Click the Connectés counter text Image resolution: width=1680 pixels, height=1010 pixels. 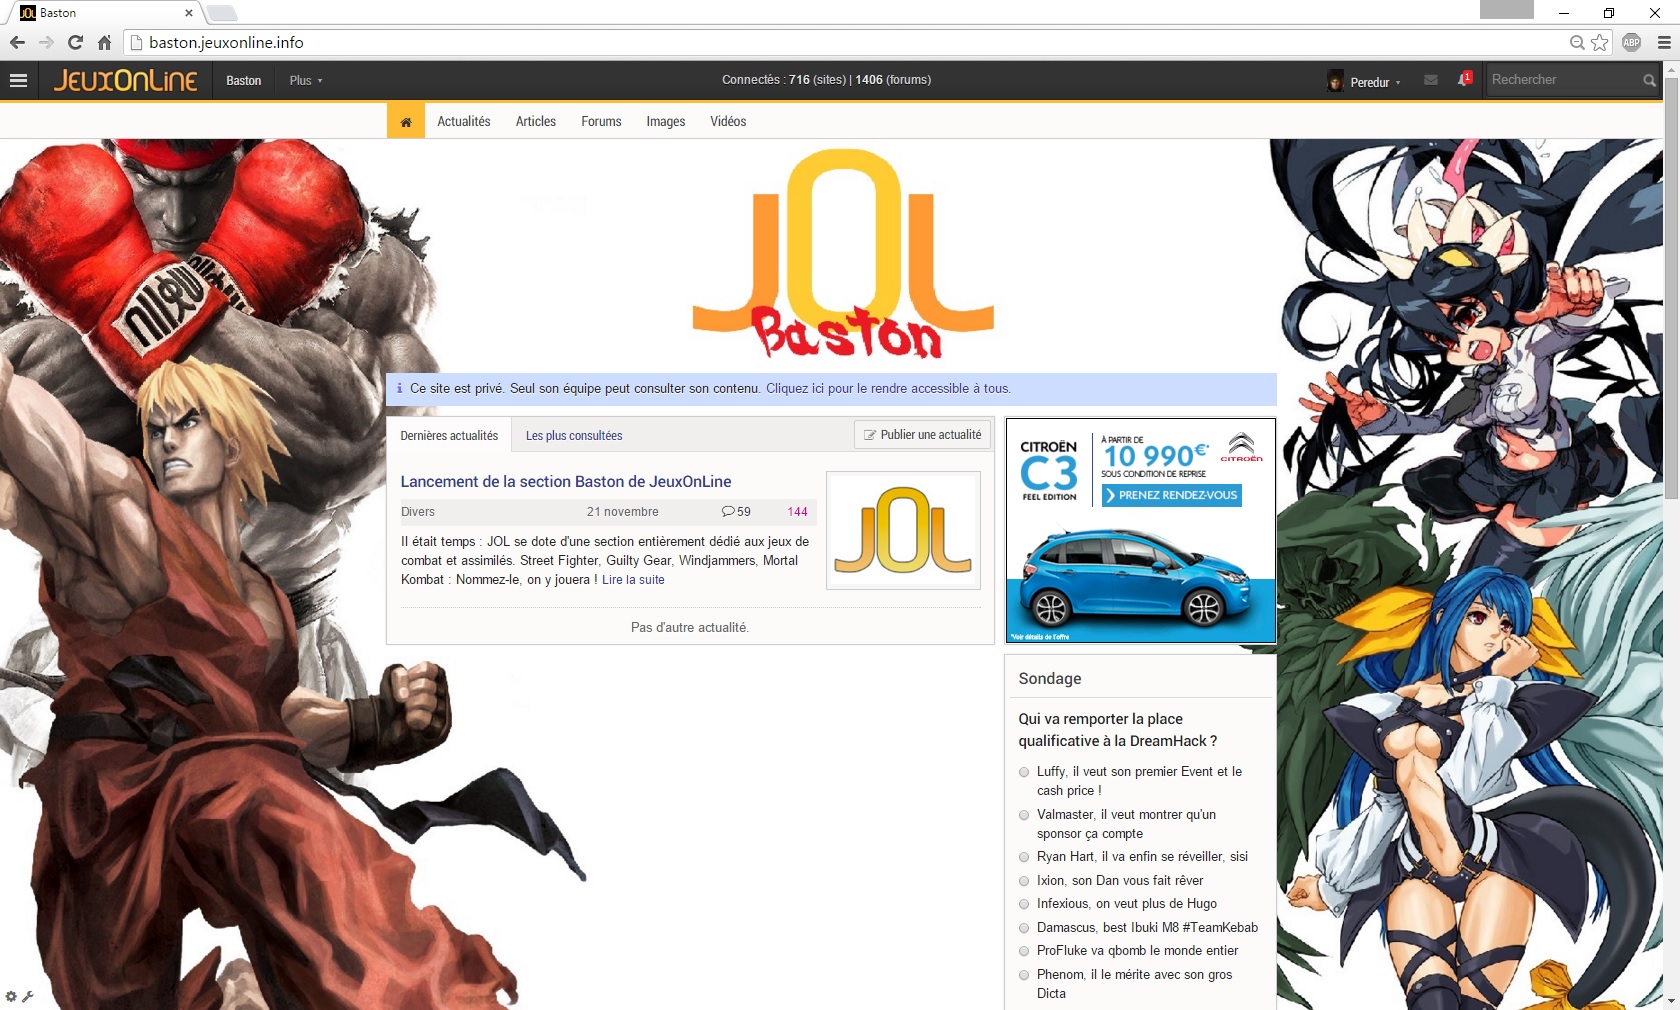coord(826,80)
